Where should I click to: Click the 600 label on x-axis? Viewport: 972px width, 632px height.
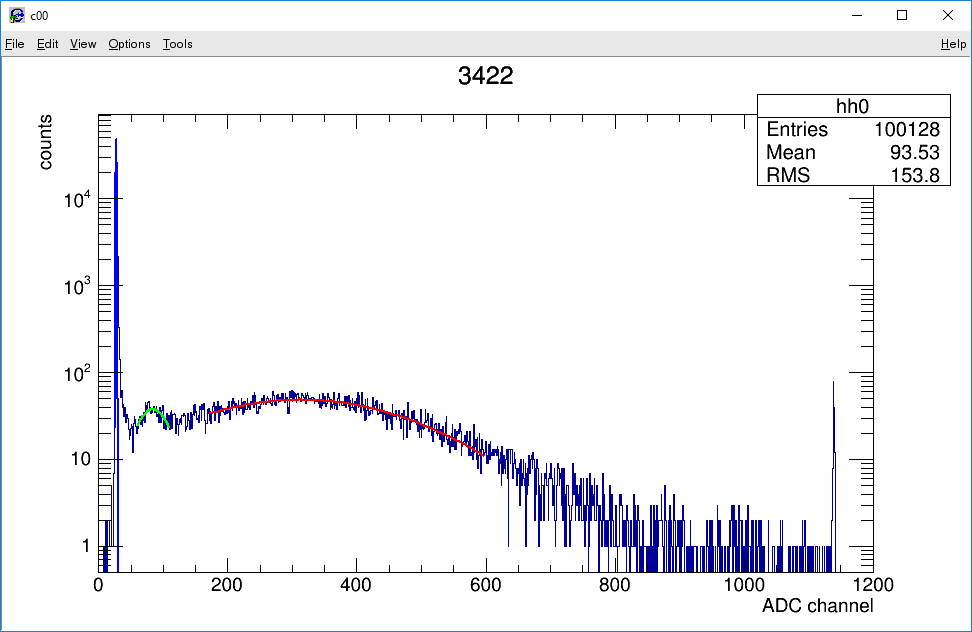485,585
